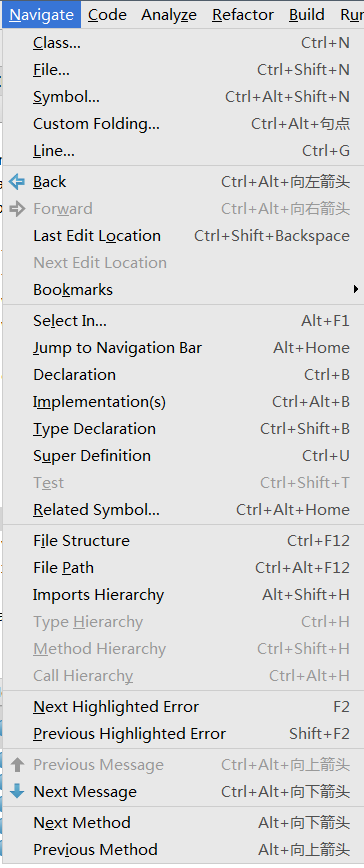Click Call Hierarchy entry
This screenshot has width=364, height=868.
tap(182, 676)
